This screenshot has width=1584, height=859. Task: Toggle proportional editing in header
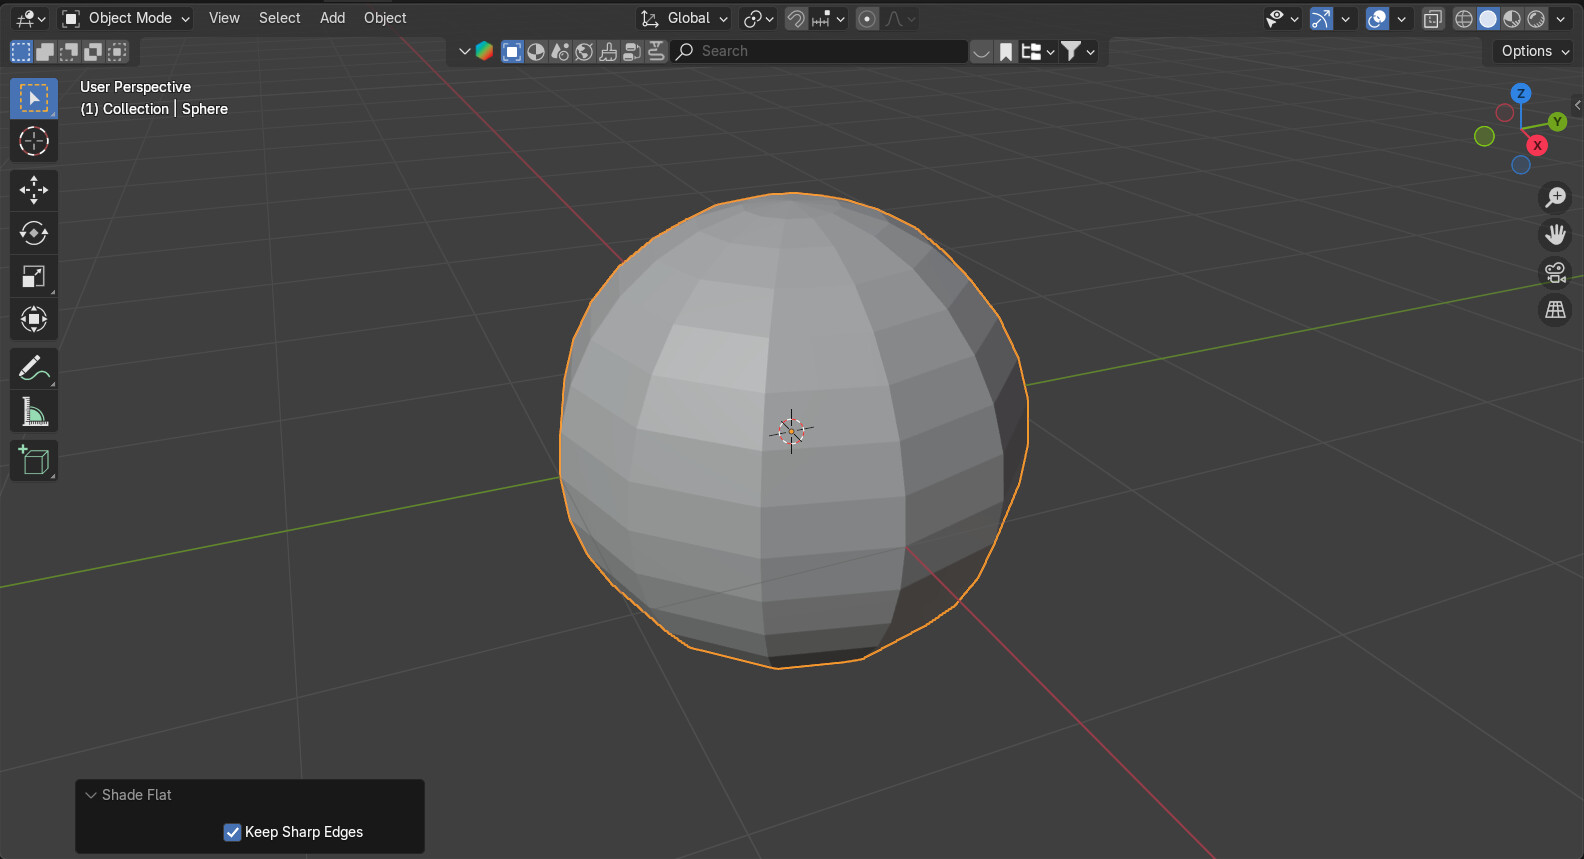[x=867, y=18]
